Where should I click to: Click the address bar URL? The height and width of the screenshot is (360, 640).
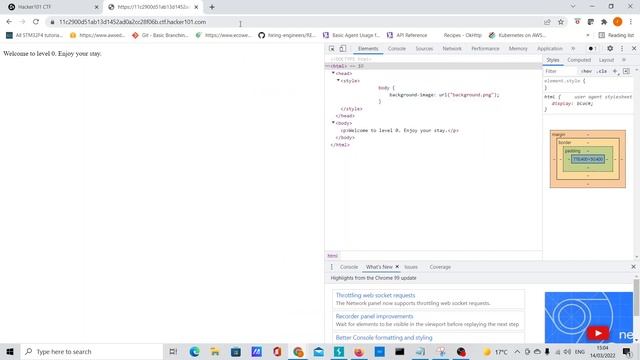point(132,22)
